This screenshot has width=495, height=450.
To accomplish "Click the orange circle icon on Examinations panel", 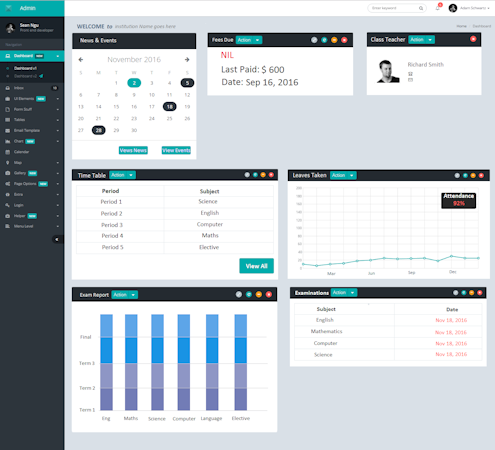I will coord(471,293).
